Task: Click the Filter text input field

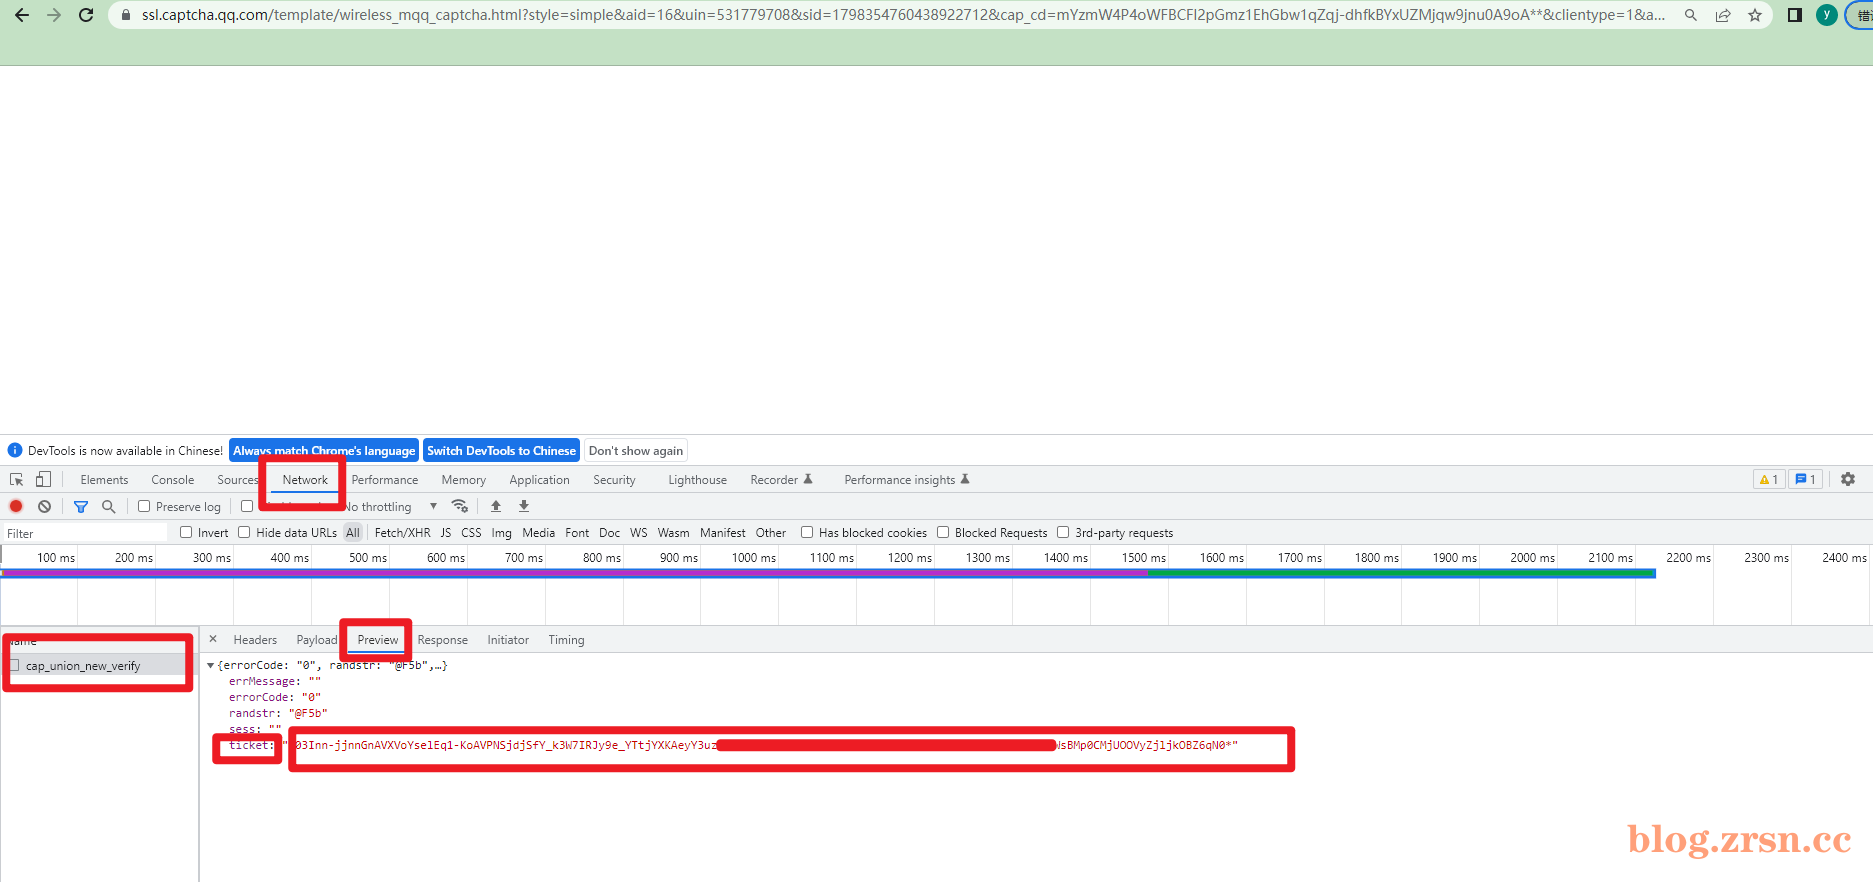Action: (x=85, y=533)
